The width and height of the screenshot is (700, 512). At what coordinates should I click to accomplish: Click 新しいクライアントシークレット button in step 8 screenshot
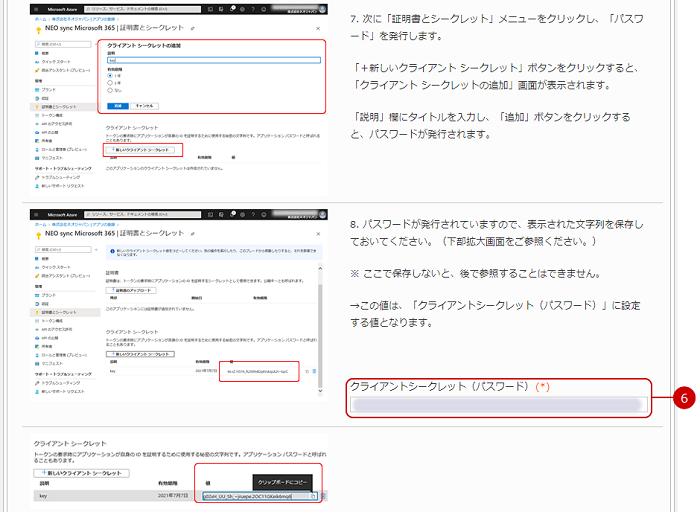tap(140, 354)
